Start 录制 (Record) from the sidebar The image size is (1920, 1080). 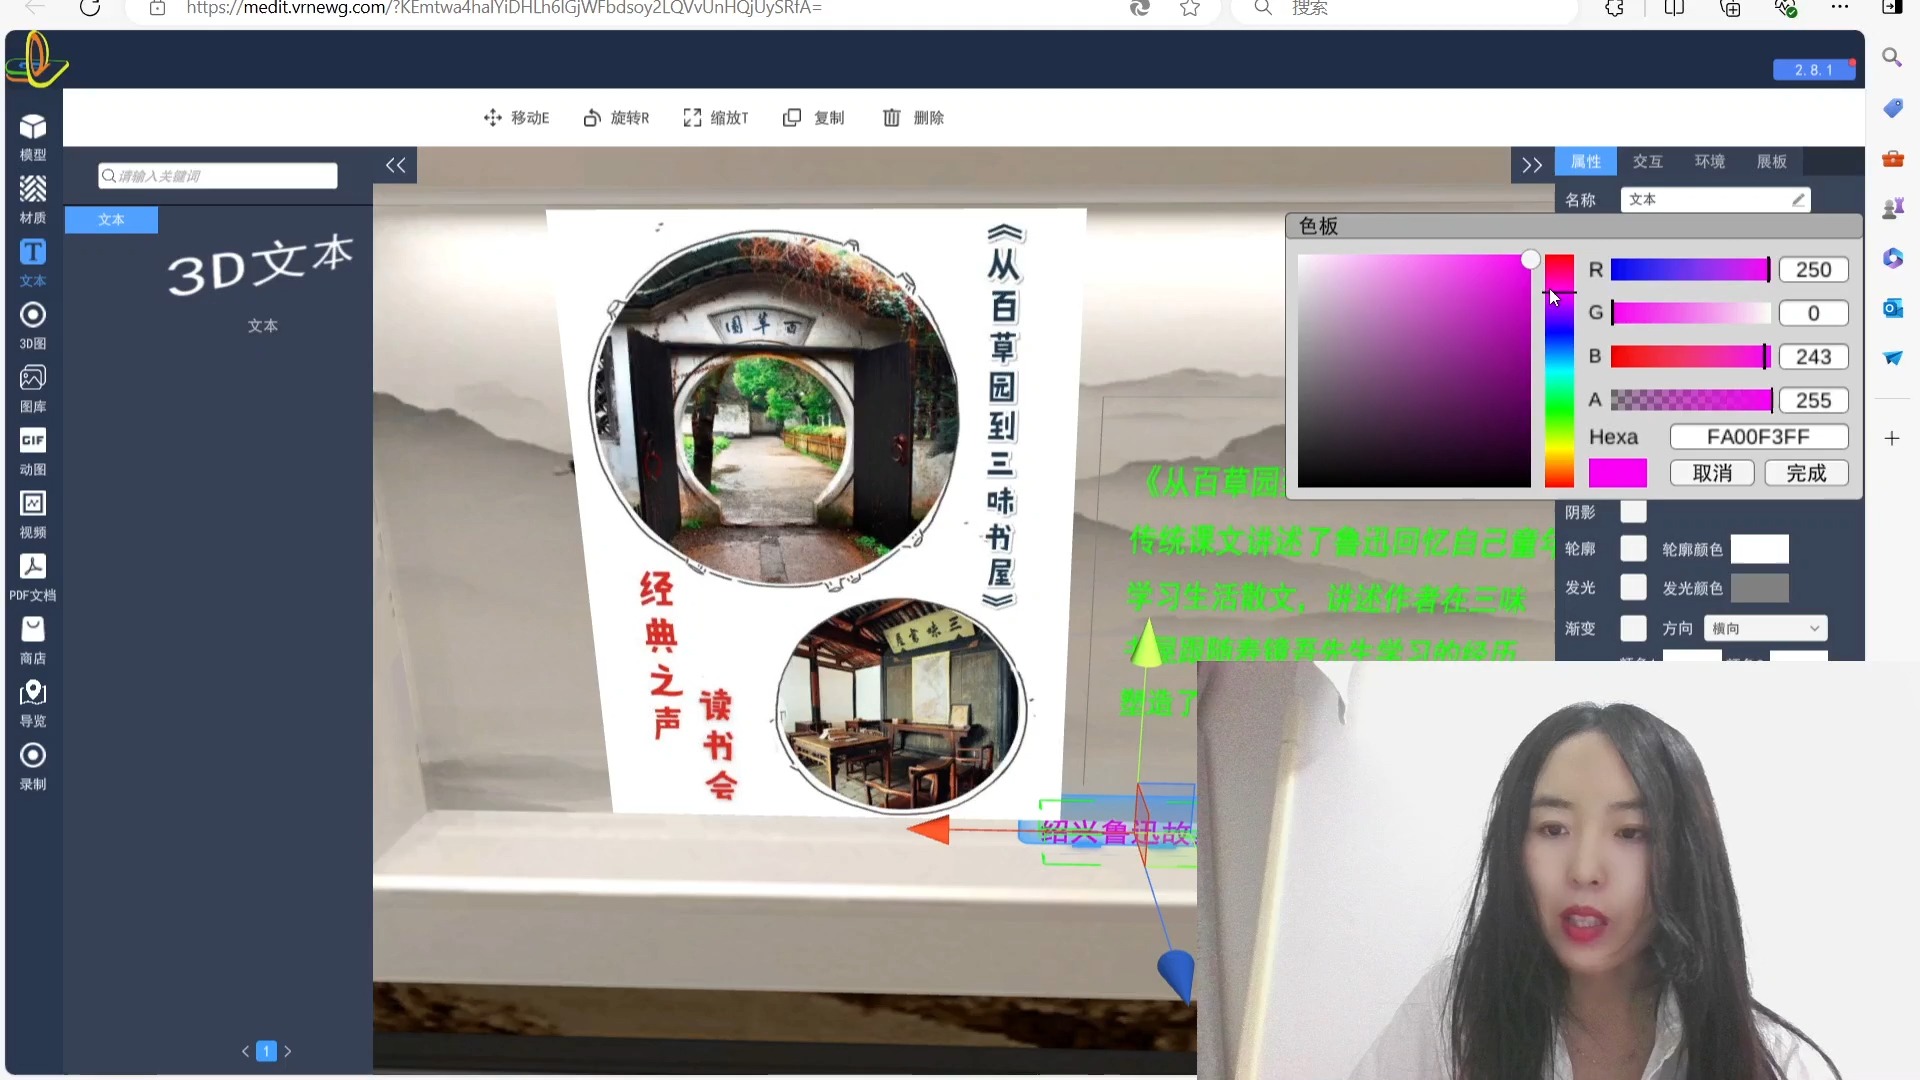click(33, 767)
